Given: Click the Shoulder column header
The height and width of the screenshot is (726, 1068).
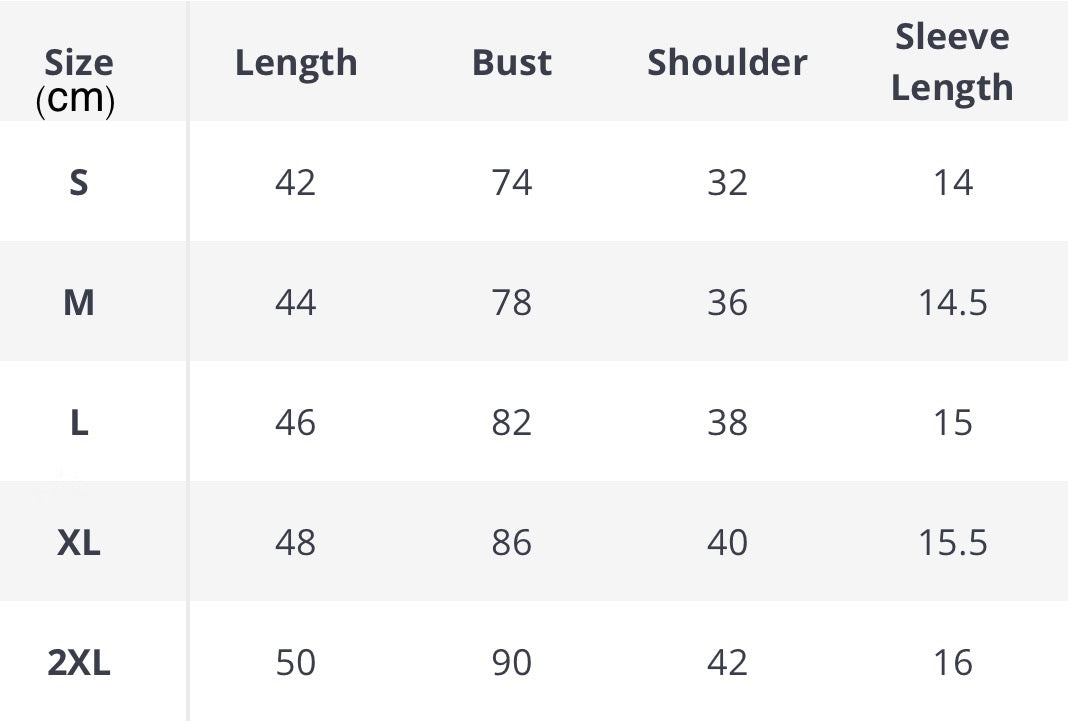Looking at the screenshot, I should [727, 63].
